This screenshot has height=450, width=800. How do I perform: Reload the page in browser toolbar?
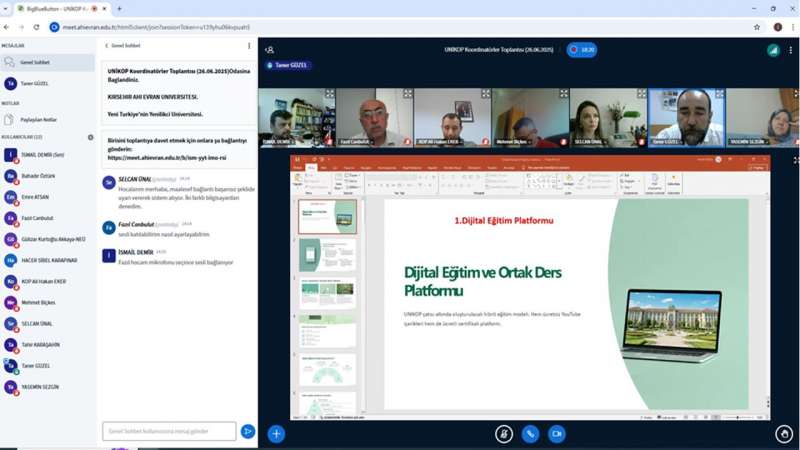[x=36, y=27]
